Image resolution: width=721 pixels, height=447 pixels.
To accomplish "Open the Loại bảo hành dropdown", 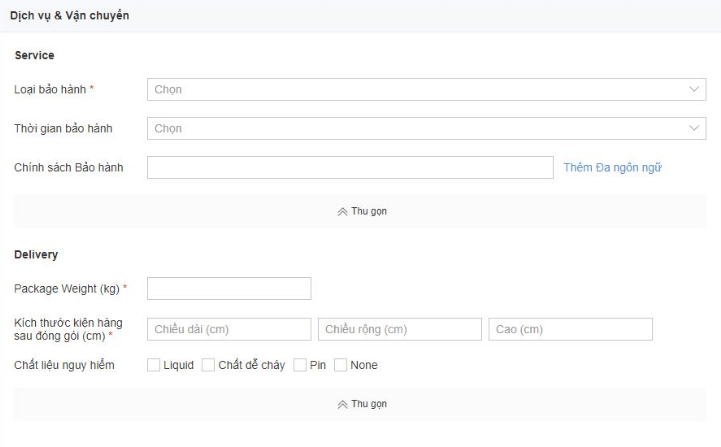I will (426, 89).
